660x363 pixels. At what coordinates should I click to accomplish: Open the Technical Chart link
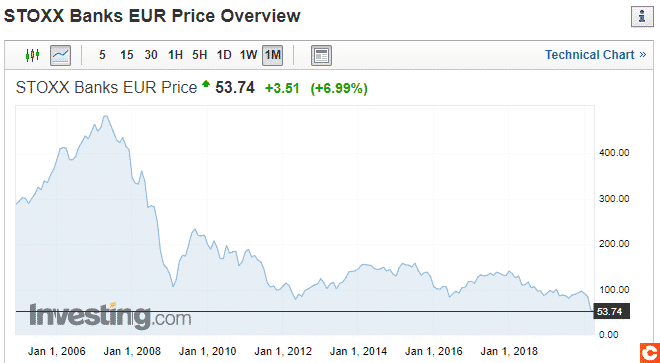click(x=595, y=55)
